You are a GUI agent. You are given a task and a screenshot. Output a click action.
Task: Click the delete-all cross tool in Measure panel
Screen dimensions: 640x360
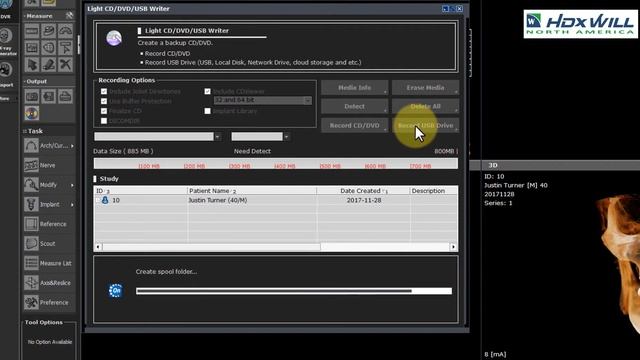click(65, 64)
